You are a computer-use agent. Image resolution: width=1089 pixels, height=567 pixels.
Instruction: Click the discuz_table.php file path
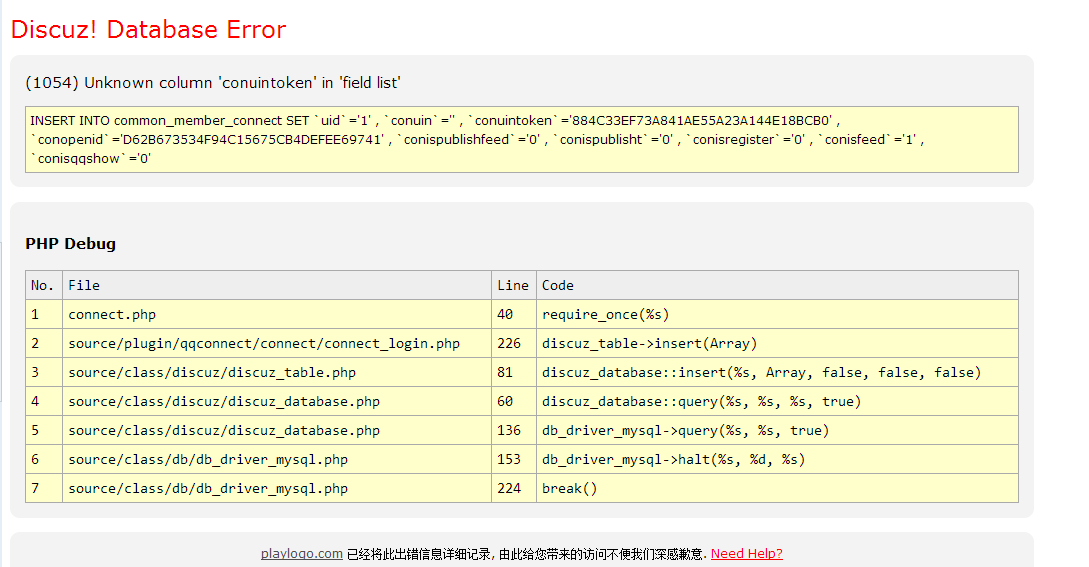pyautogui.click(x=212, y=372)
